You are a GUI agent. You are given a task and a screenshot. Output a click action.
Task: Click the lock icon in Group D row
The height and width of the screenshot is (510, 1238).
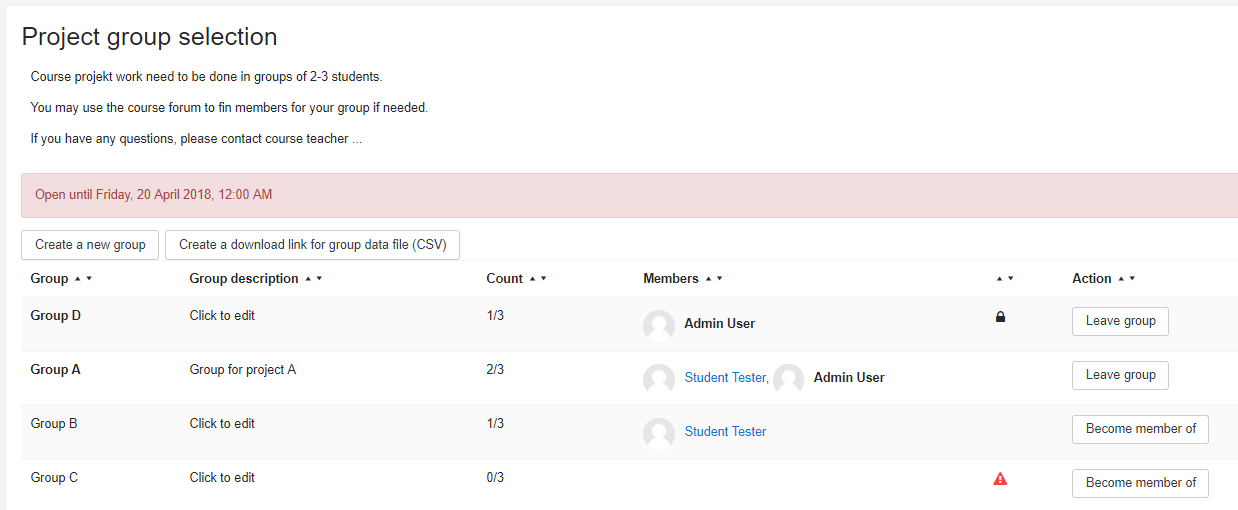click(x=1000, y=317)
